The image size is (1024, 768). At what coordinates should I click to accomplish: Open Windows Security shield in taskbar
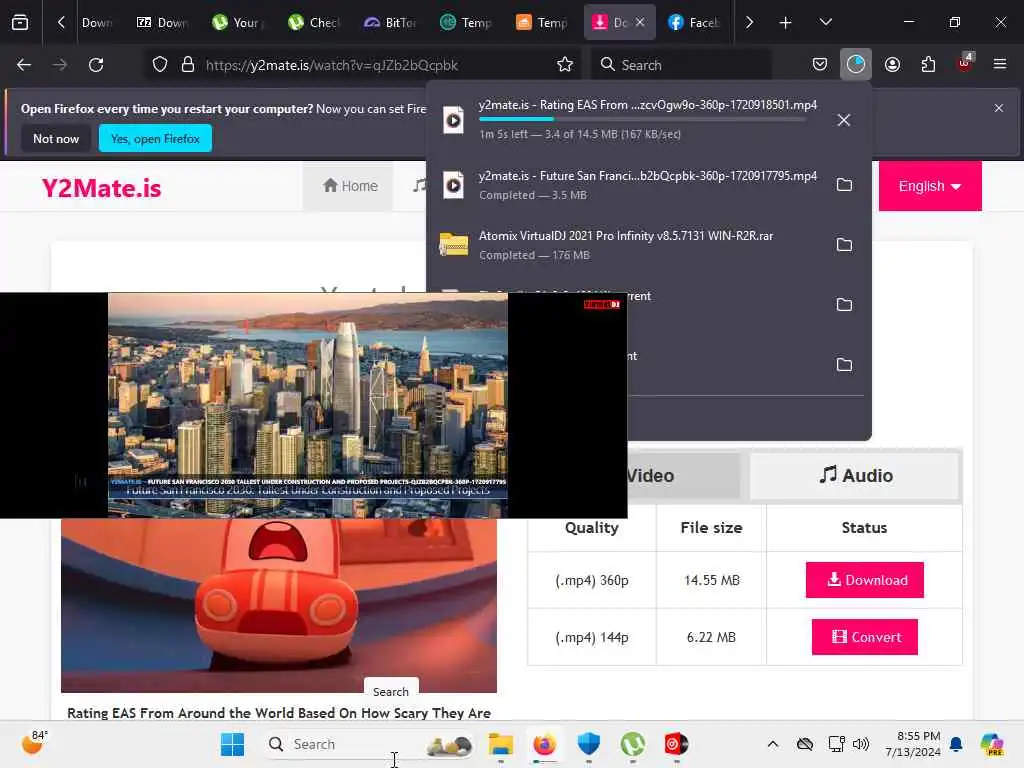click(x=589, y=744)
